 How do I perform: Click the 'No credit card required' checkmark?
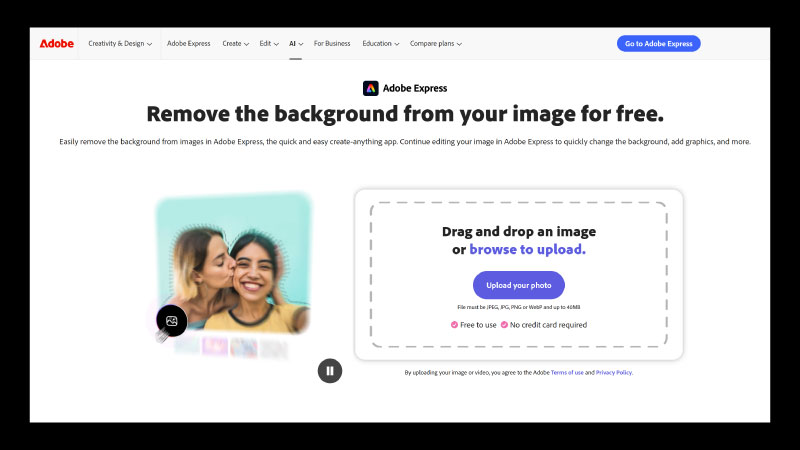504,325
